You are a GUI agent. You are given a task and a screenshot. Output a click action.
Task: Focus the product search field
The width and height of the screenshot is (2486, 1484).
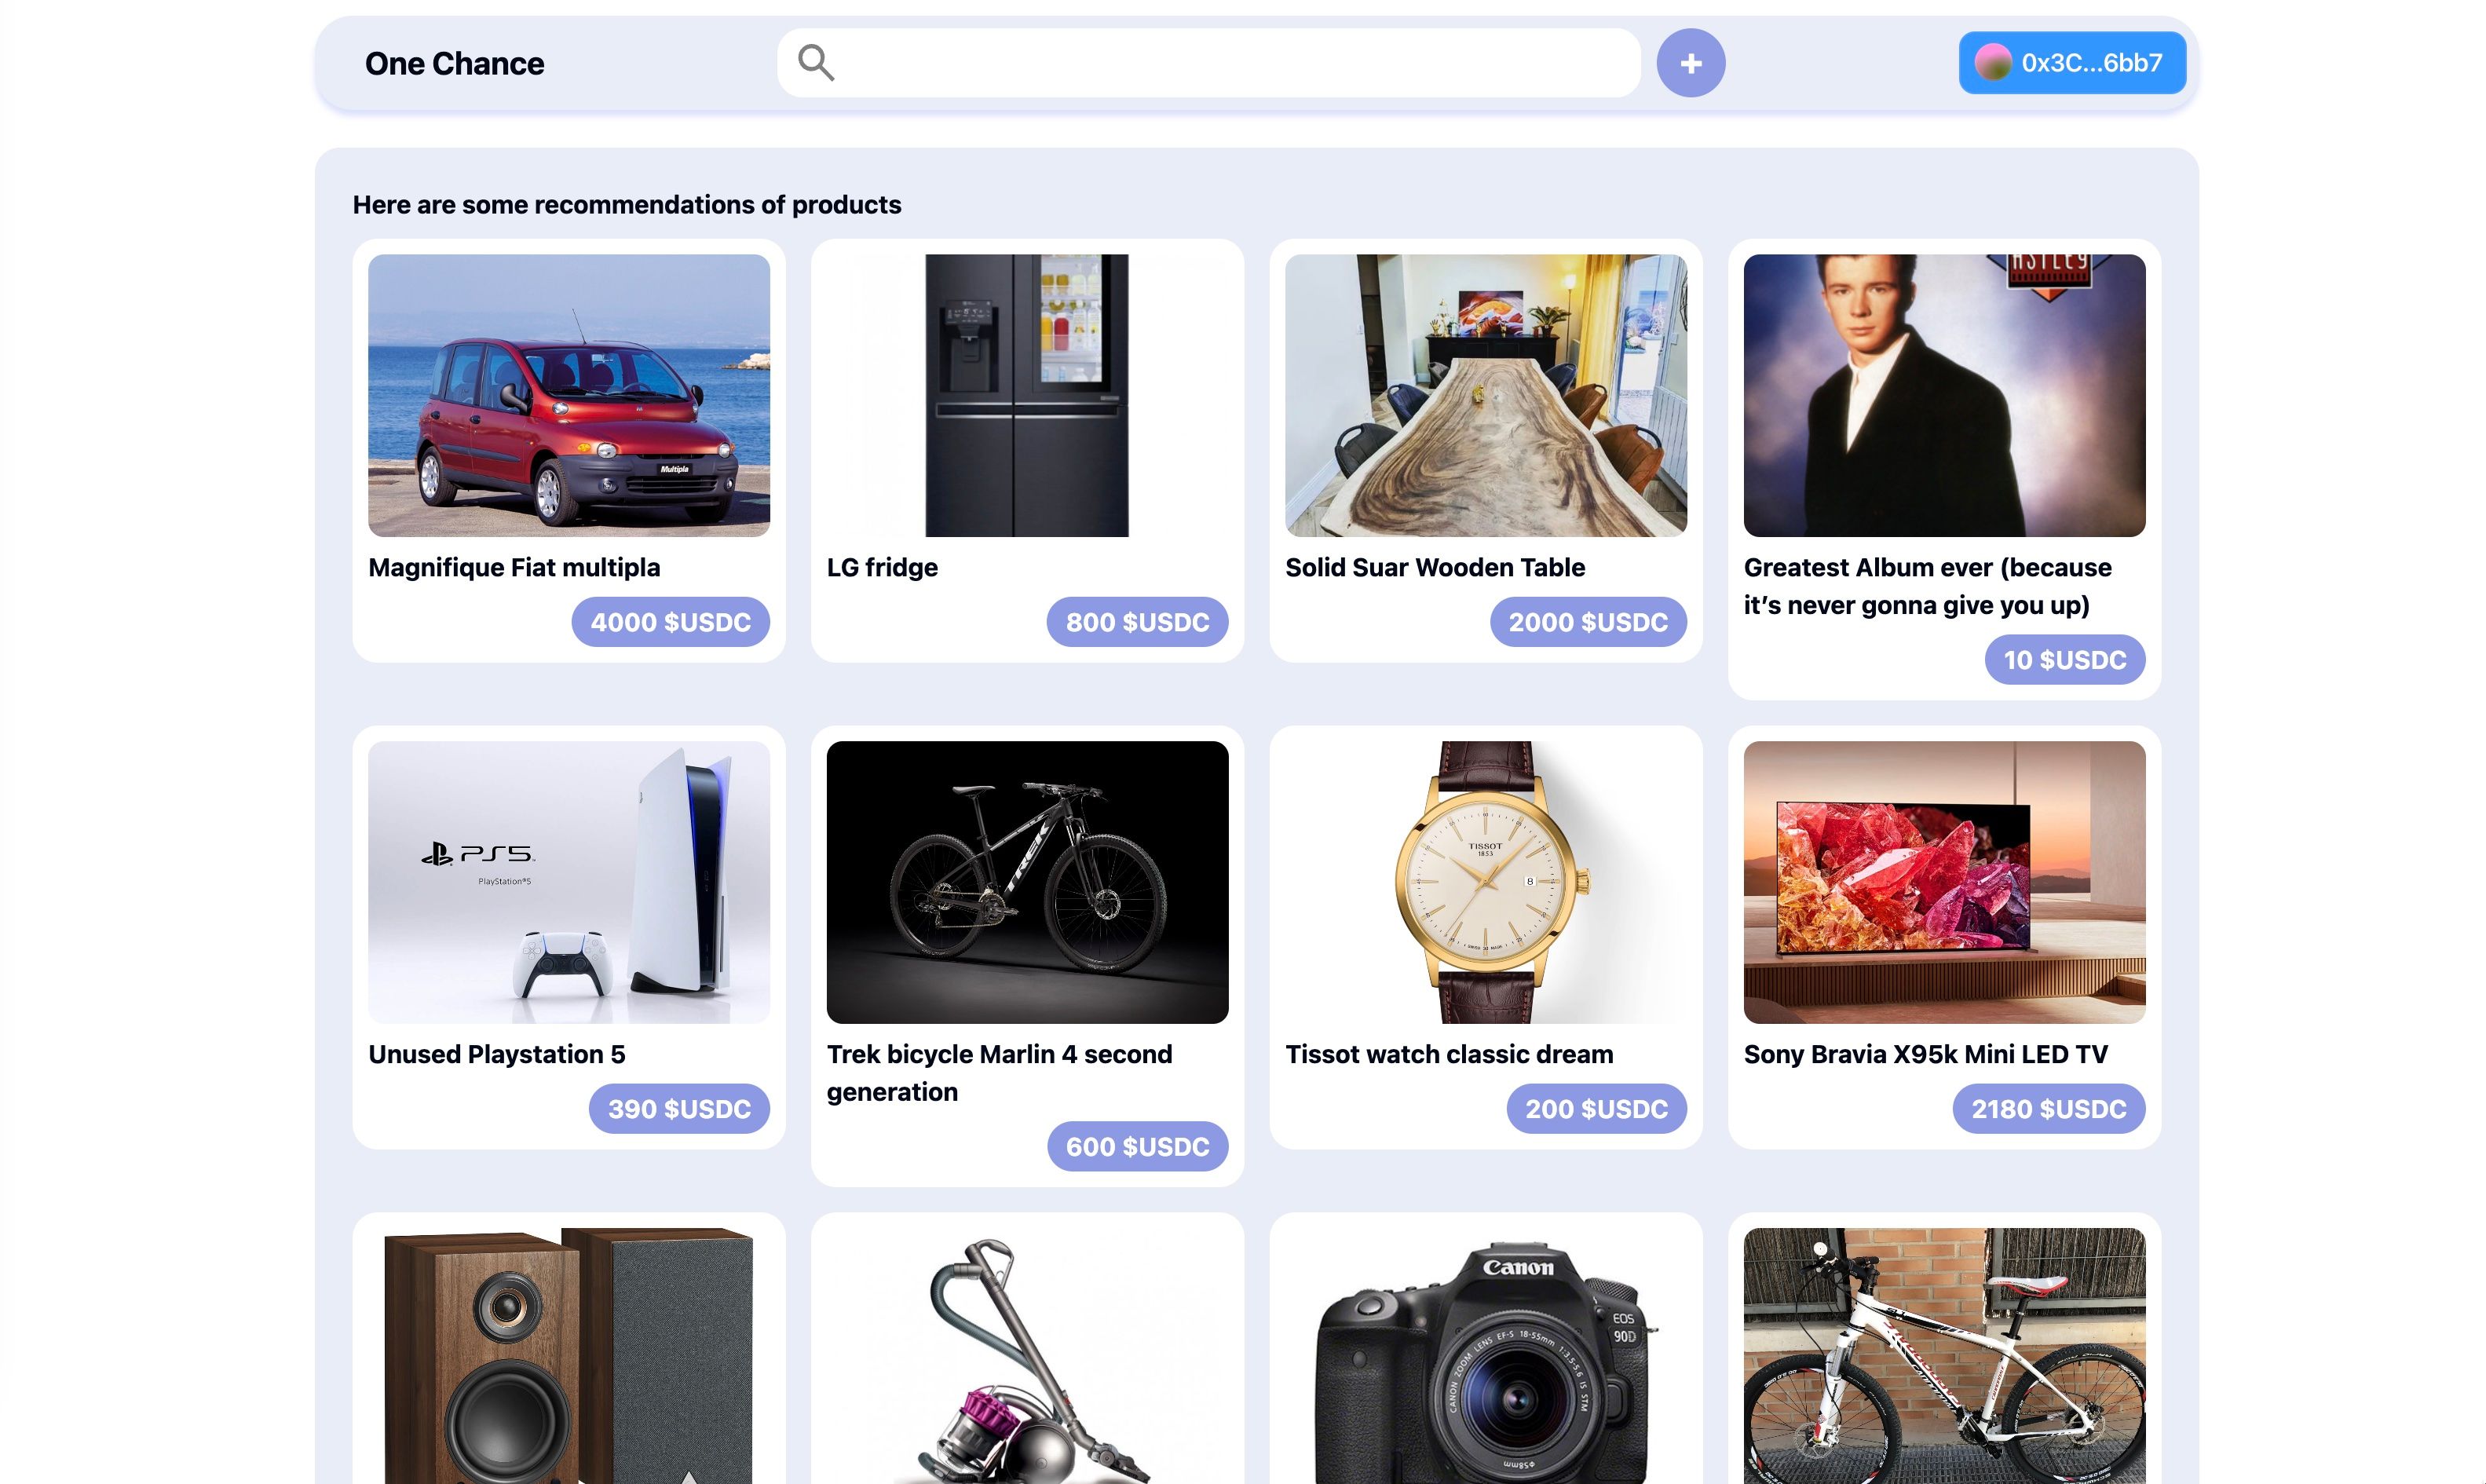[x=1208, y=62]
